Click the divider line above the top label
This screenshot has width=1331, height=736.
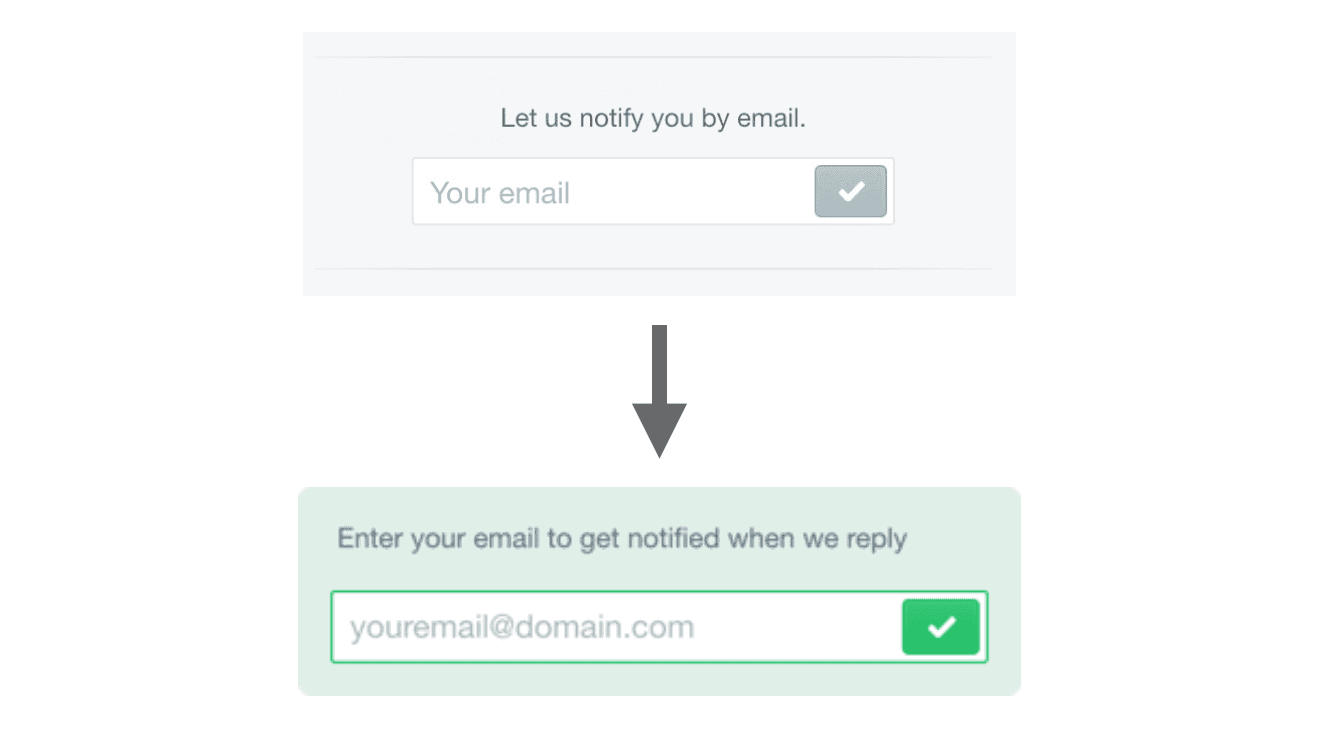click(x=653, y=58)
